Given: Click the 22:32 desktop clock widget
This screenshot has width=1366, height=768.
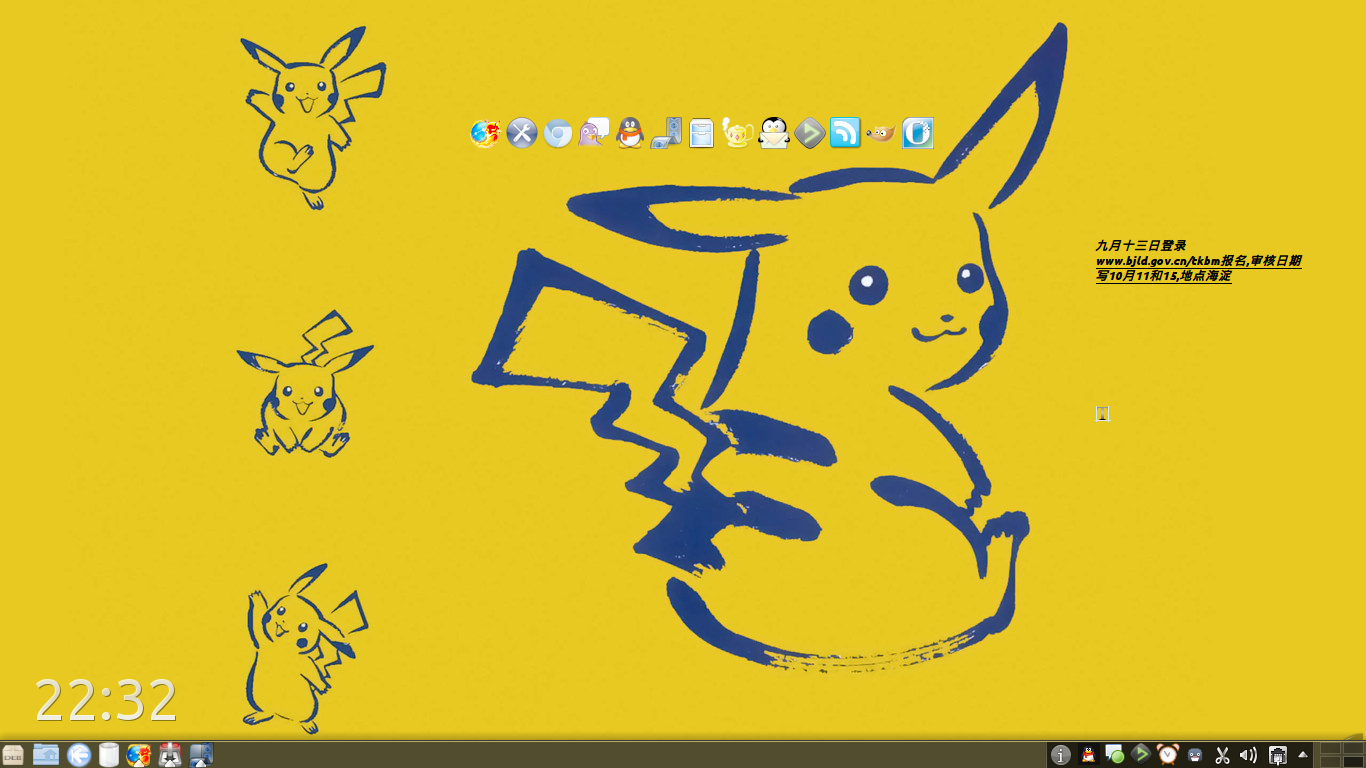Looking at the screenshot, I should click(x=106, y=700).
